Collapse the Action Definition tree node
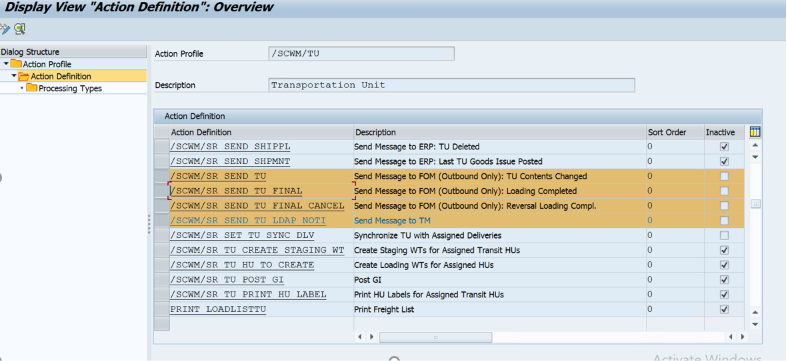This screenshot has width=787, height=361. pos(14,76)
